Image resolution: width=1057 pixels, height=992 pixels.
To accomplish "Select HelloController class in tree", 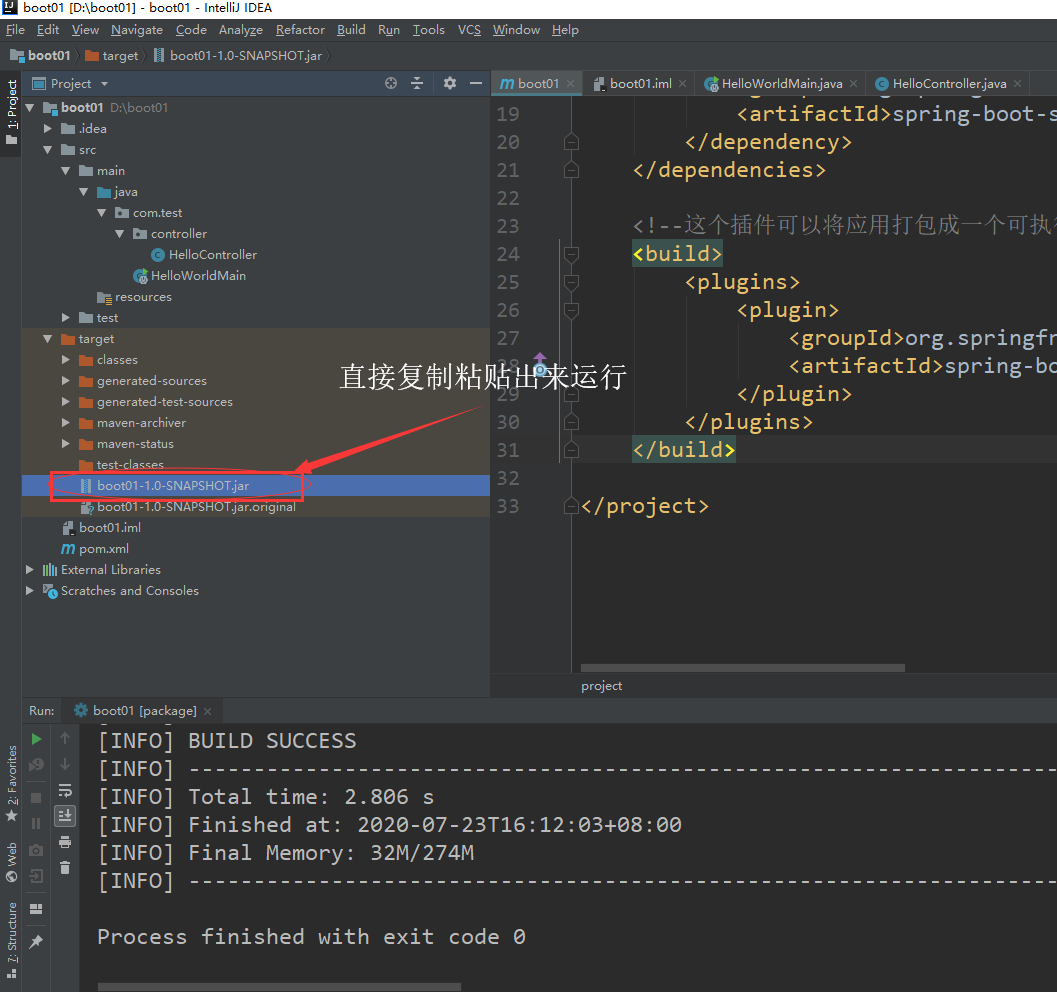I will (x=204, y=255).
